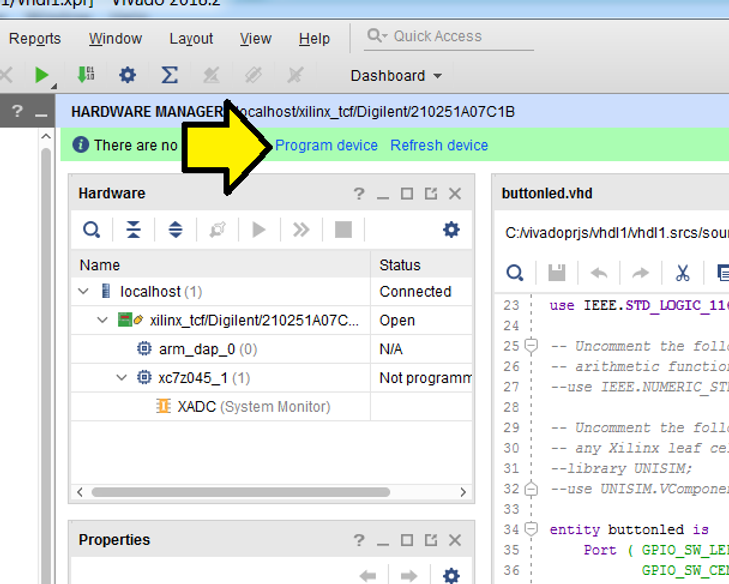729x584 pixels.
Task: Click Expand All icon in Hardware panel
Action: pyautogui.click(x=175, y=230)
